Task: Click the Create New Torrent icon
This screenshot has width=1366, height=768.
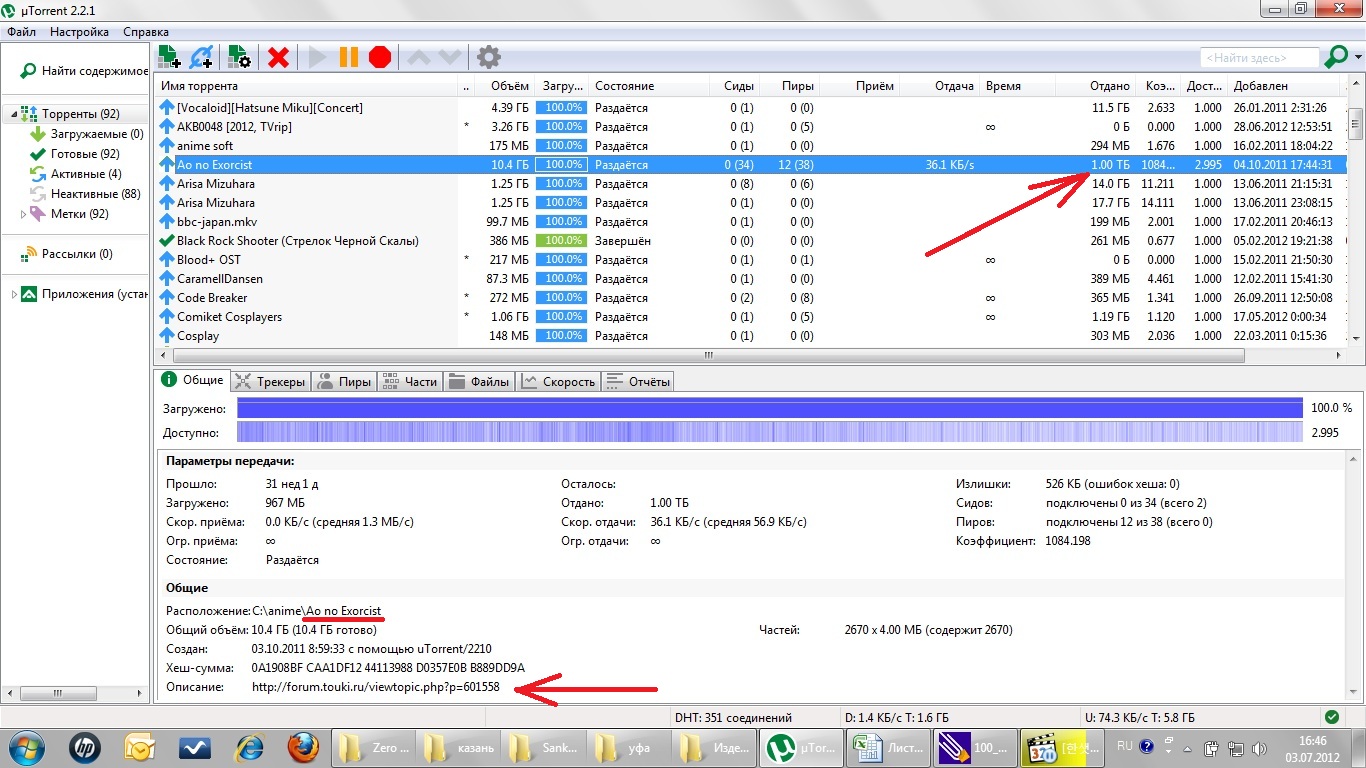Action: coord(239,57)
